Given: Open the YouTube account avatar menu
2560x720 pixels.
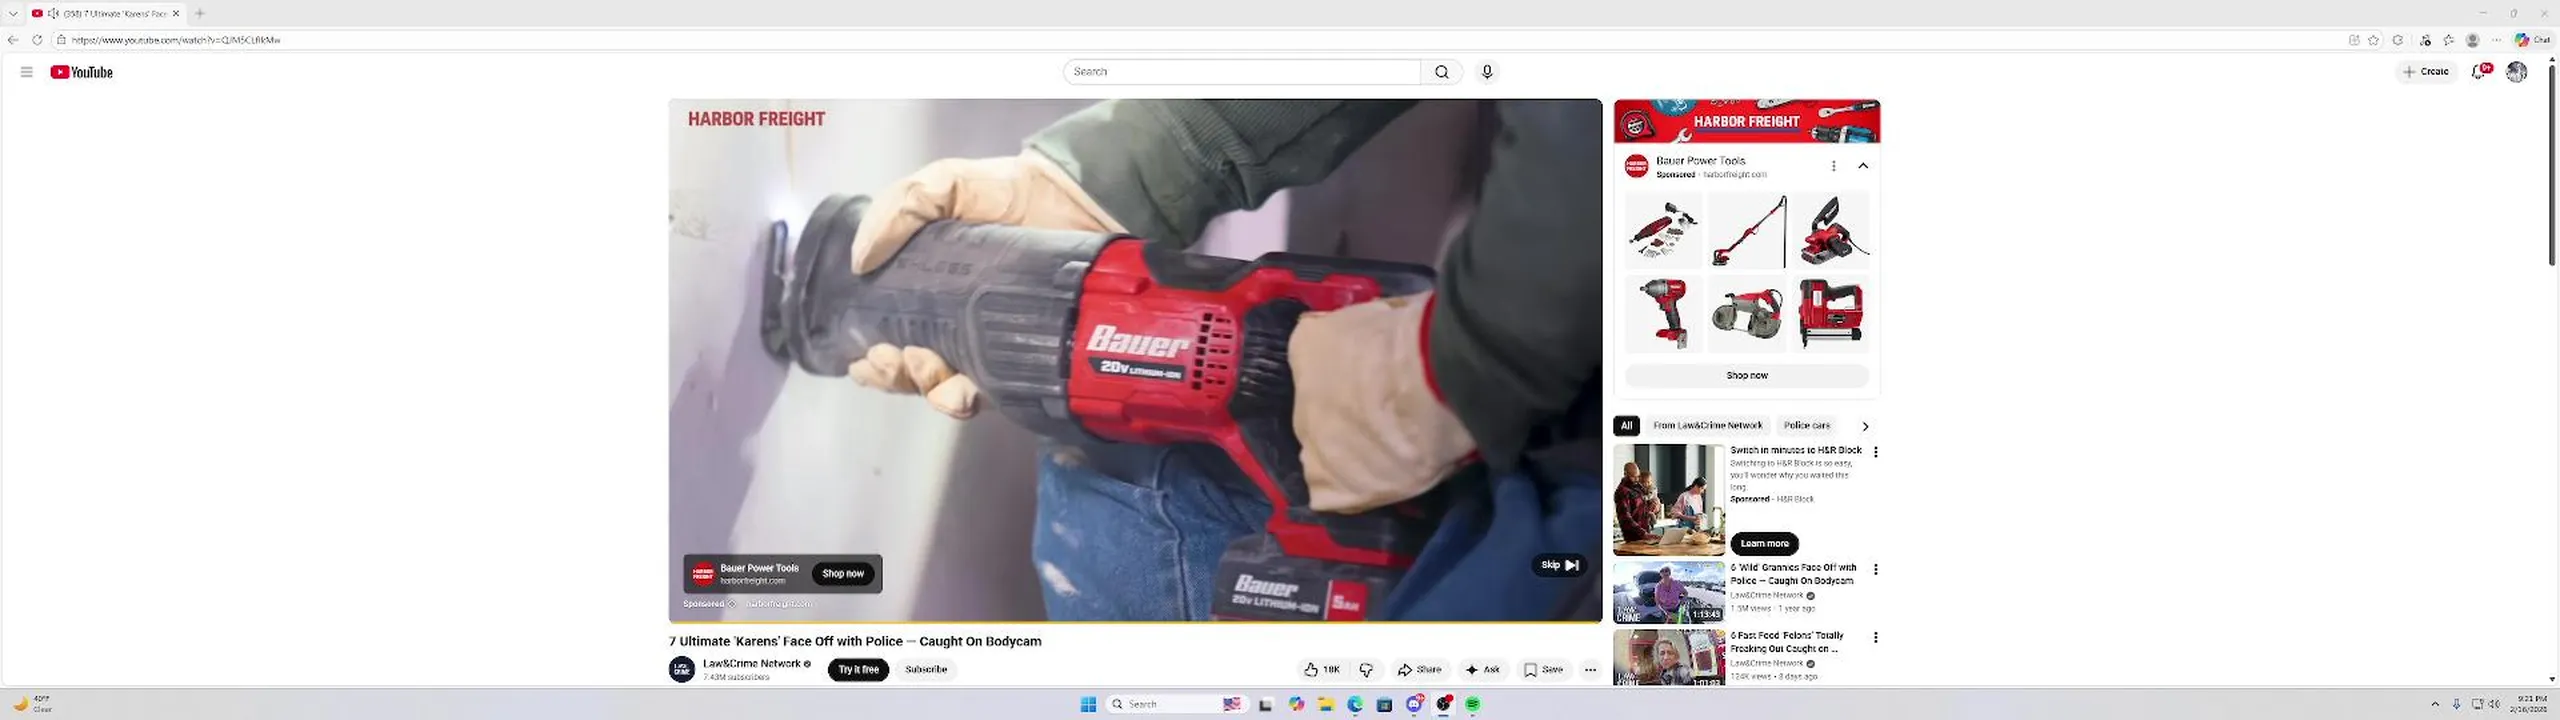Looking at the screenshot, I should [x=2517, y=71].
